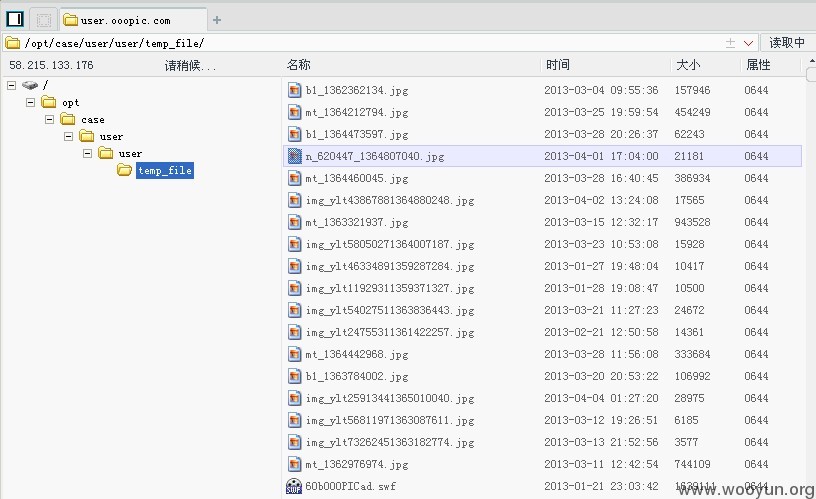The height and width of the screenshot is (499, 816).
Task: Switch to the user.ooopic.com tab
Action: coord(133,20)
